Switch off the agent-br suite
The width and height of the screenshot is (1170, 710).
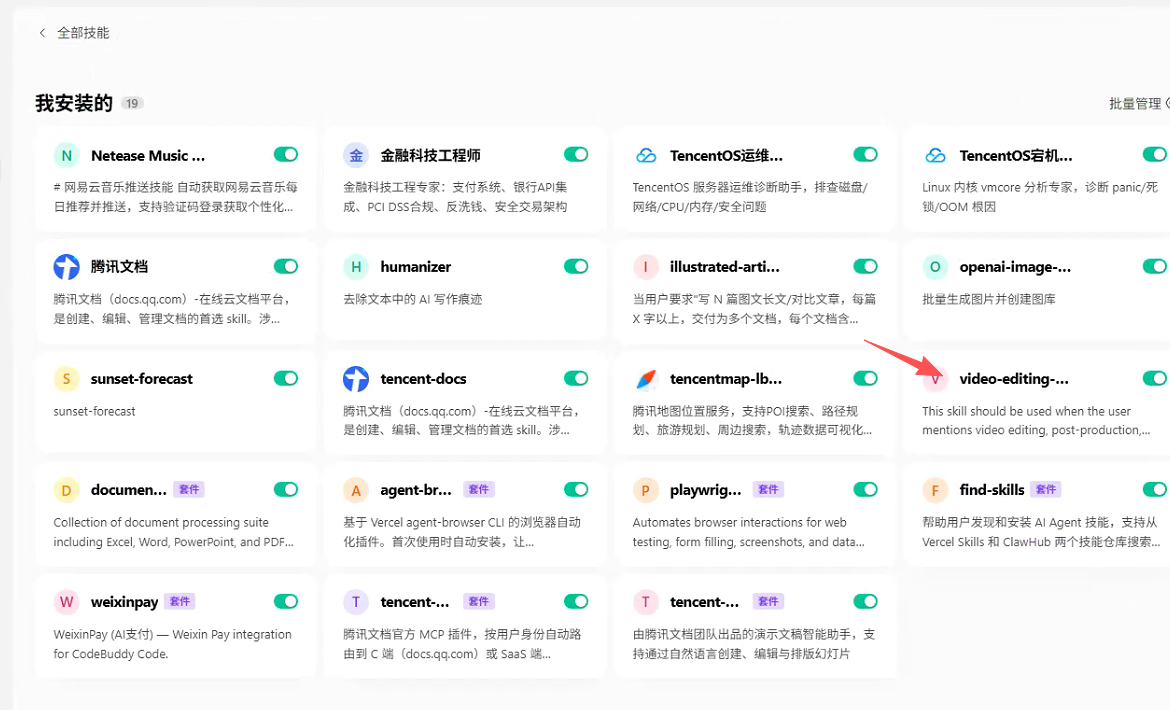point(575,489)
